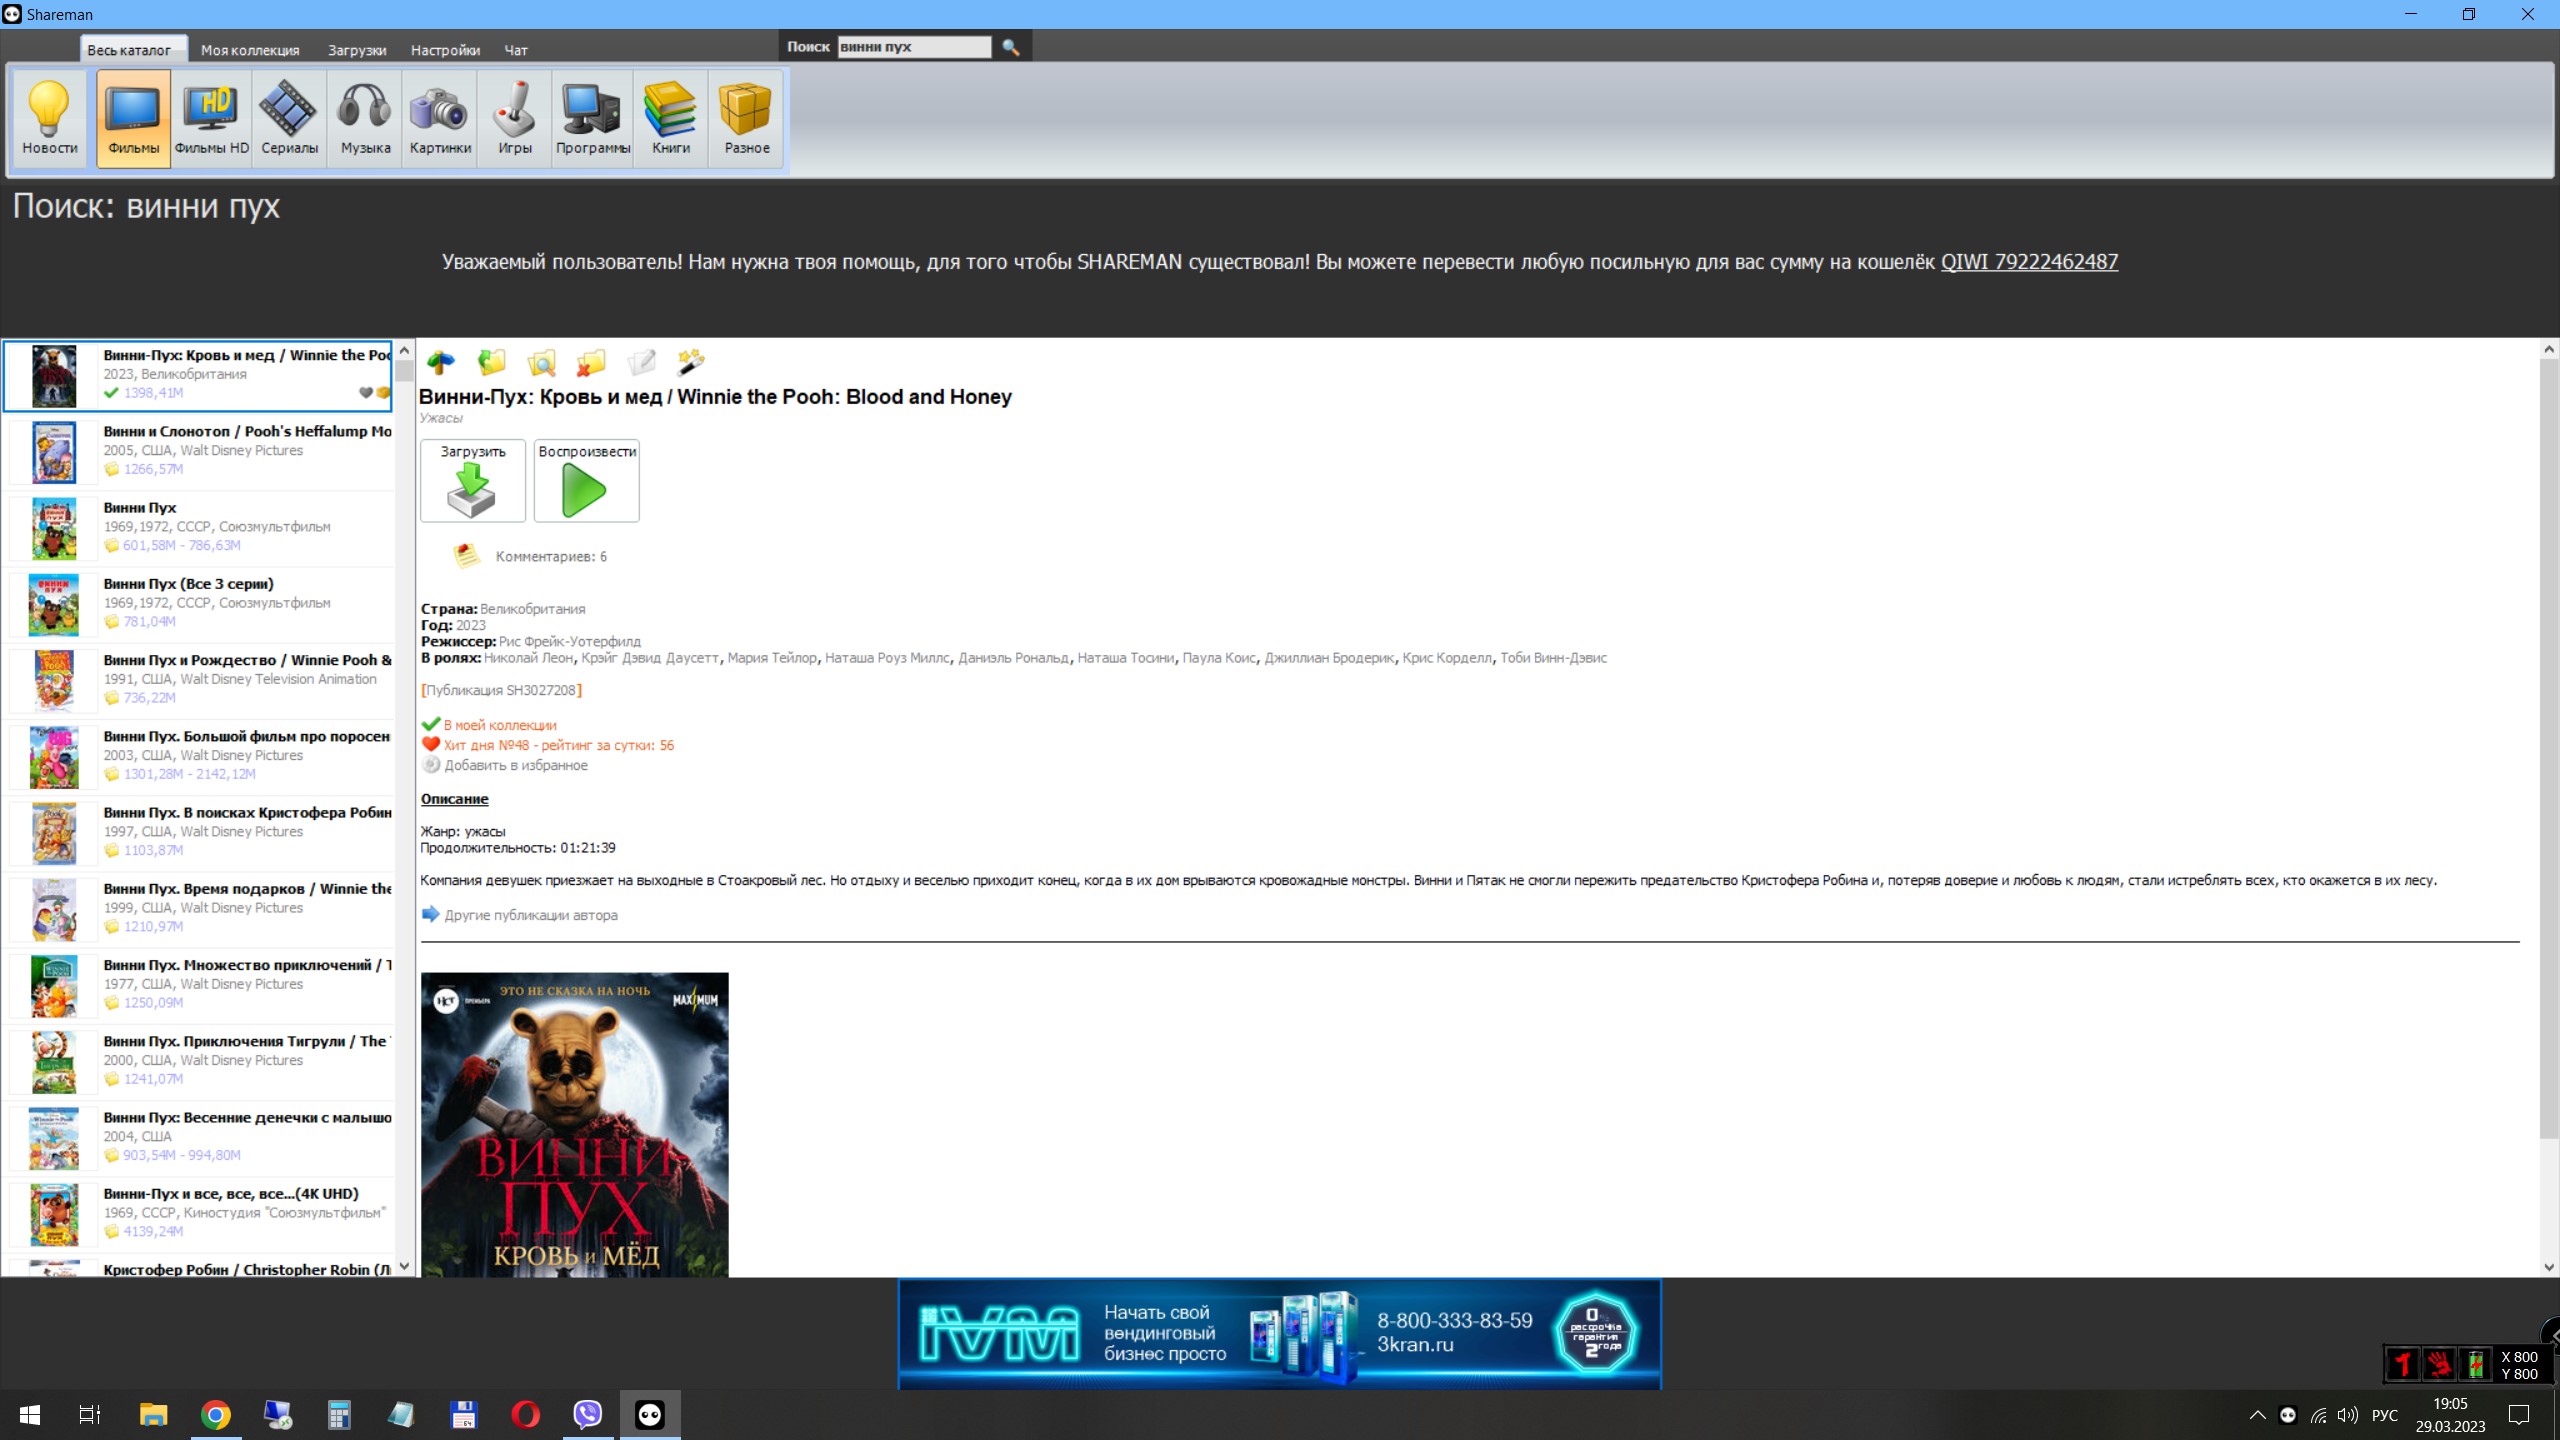Click the Кровь и мед result thumbnail
The height and width of the screenshot is (1440, 2560).
(54, 376)
